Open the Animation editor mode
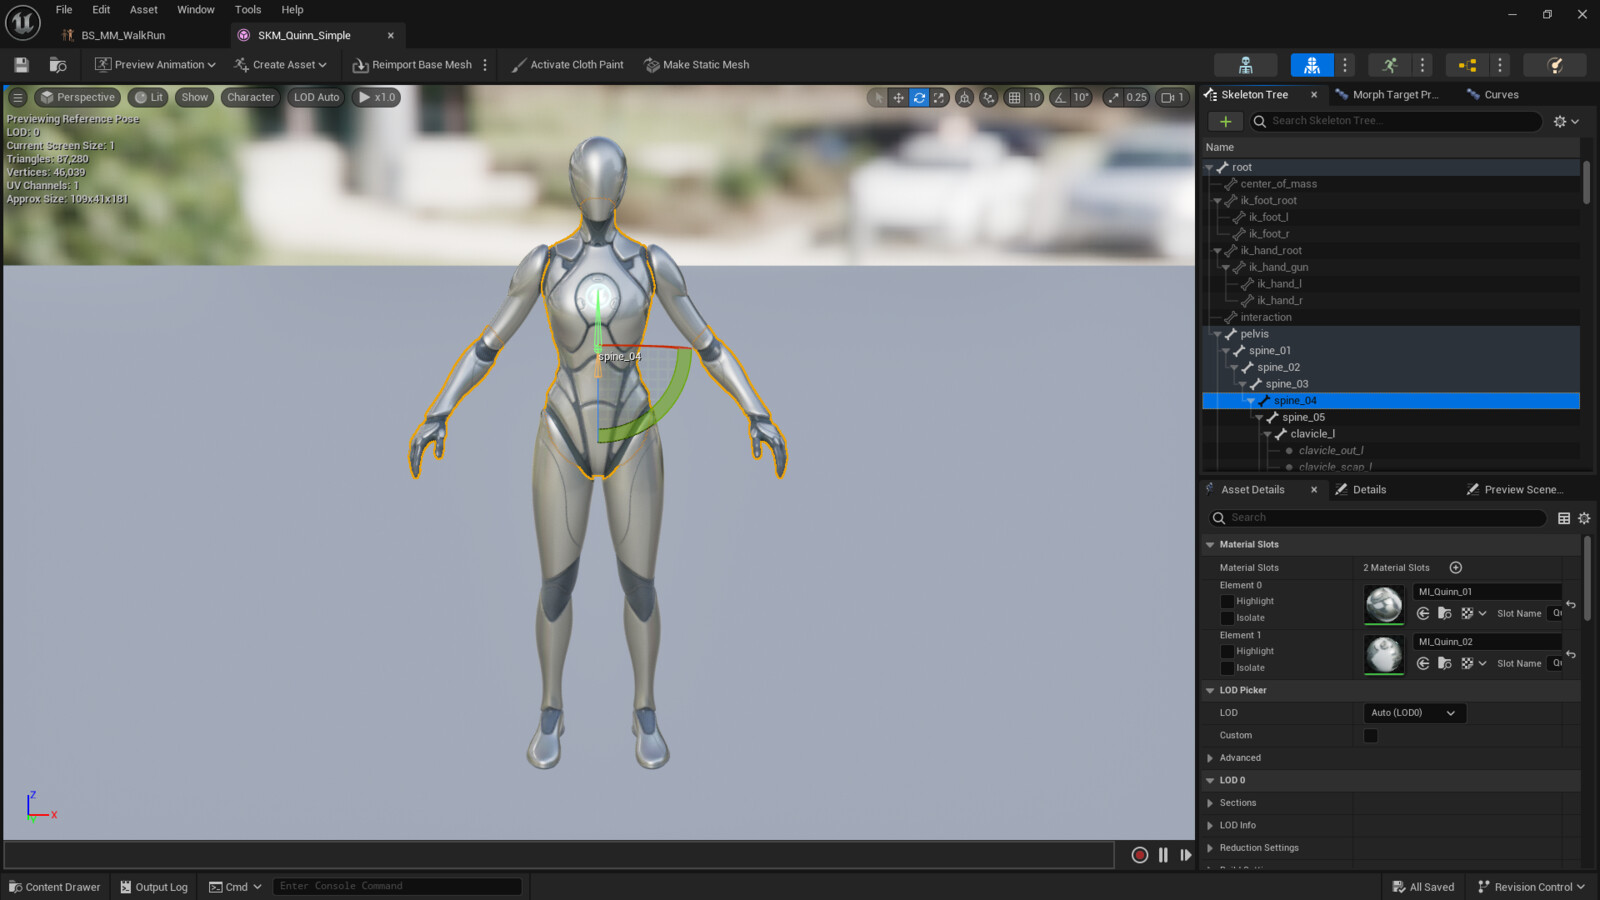This screenshot has height=900, width=1600. 1389,65
